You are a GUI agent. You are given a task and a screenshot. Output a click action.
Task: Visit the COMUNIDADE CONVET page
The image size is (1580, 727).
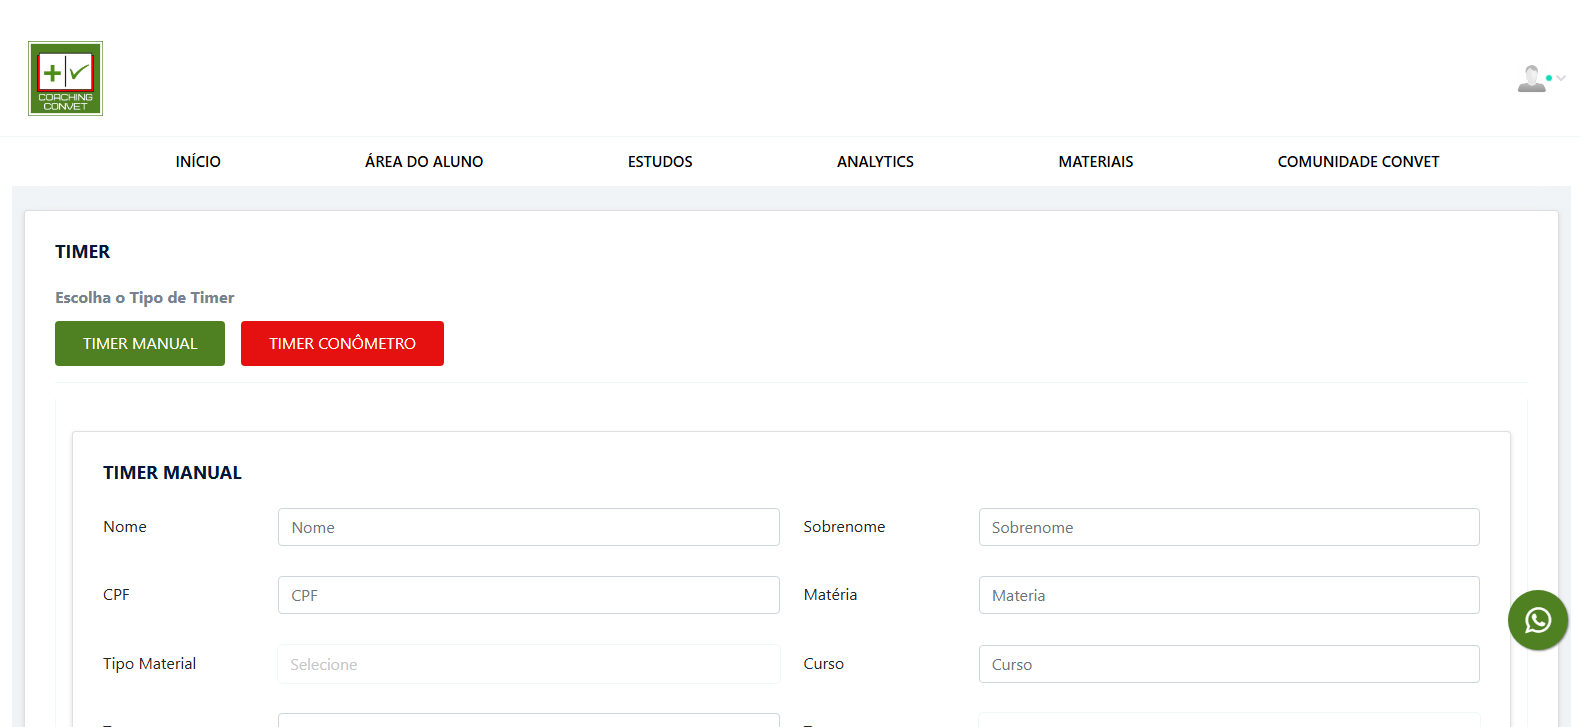click(1358, 162)
